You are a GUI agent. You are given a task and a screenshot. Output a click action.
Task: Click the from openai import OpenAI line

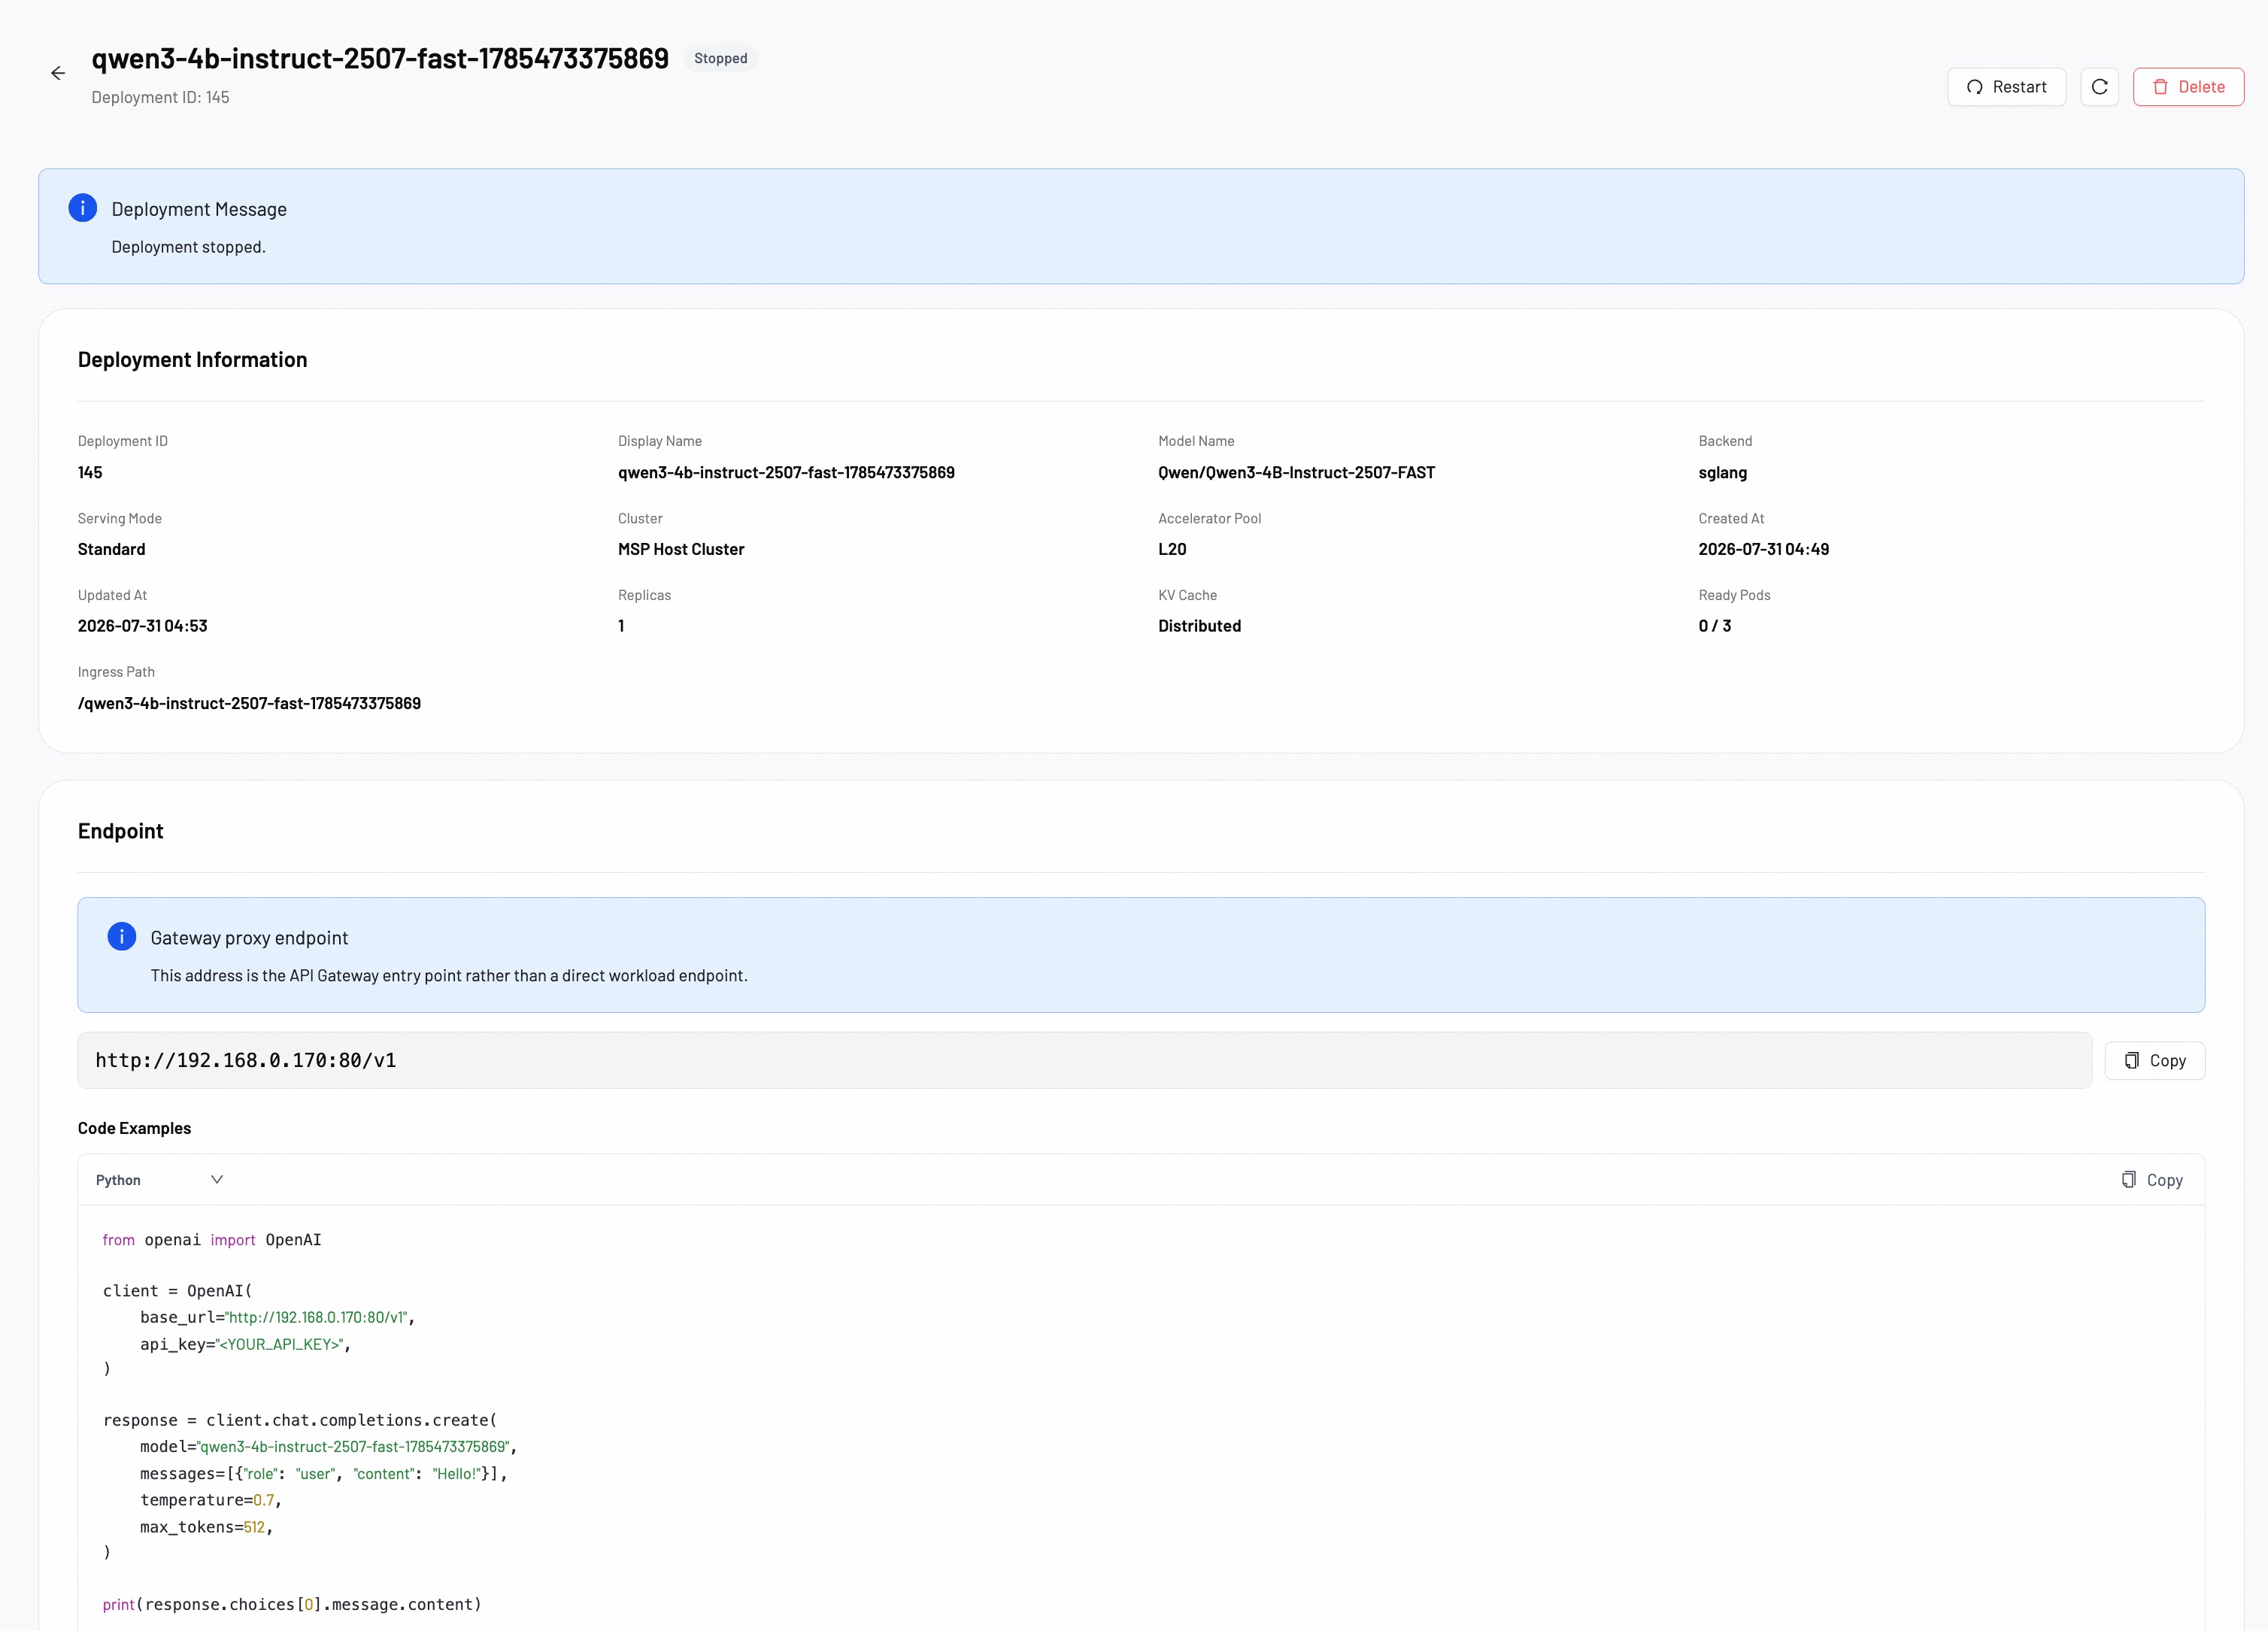pyautogui.click(x=212, y=1240)
